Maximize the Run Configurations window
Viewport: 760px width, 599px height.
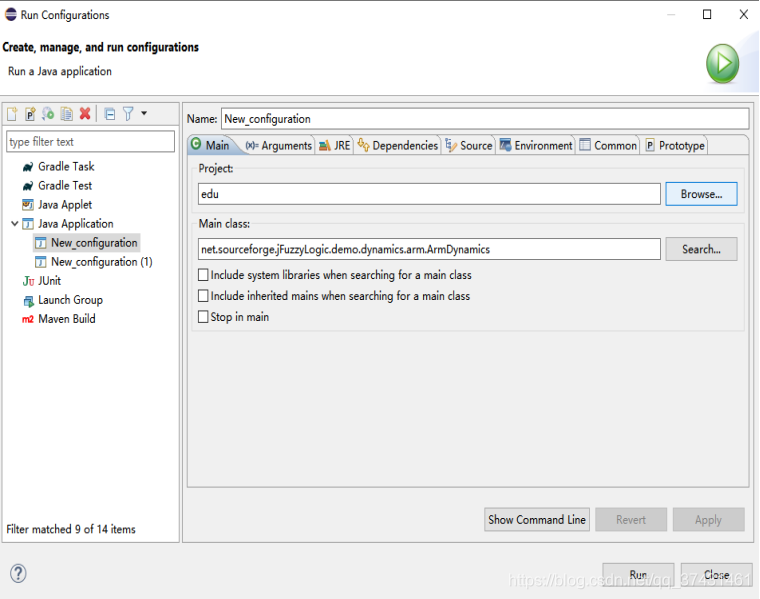(x=707, y=15)
